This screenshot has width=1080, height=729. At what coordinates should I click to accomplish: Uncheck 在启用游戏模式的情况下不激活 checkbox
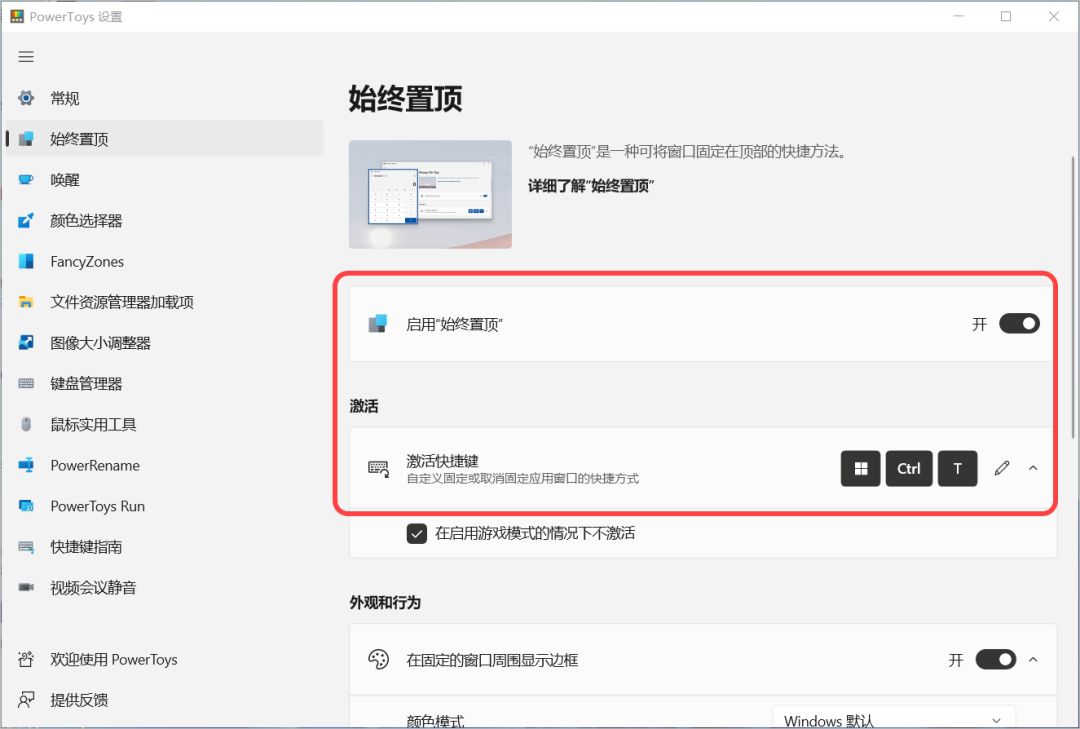point(417,533)
